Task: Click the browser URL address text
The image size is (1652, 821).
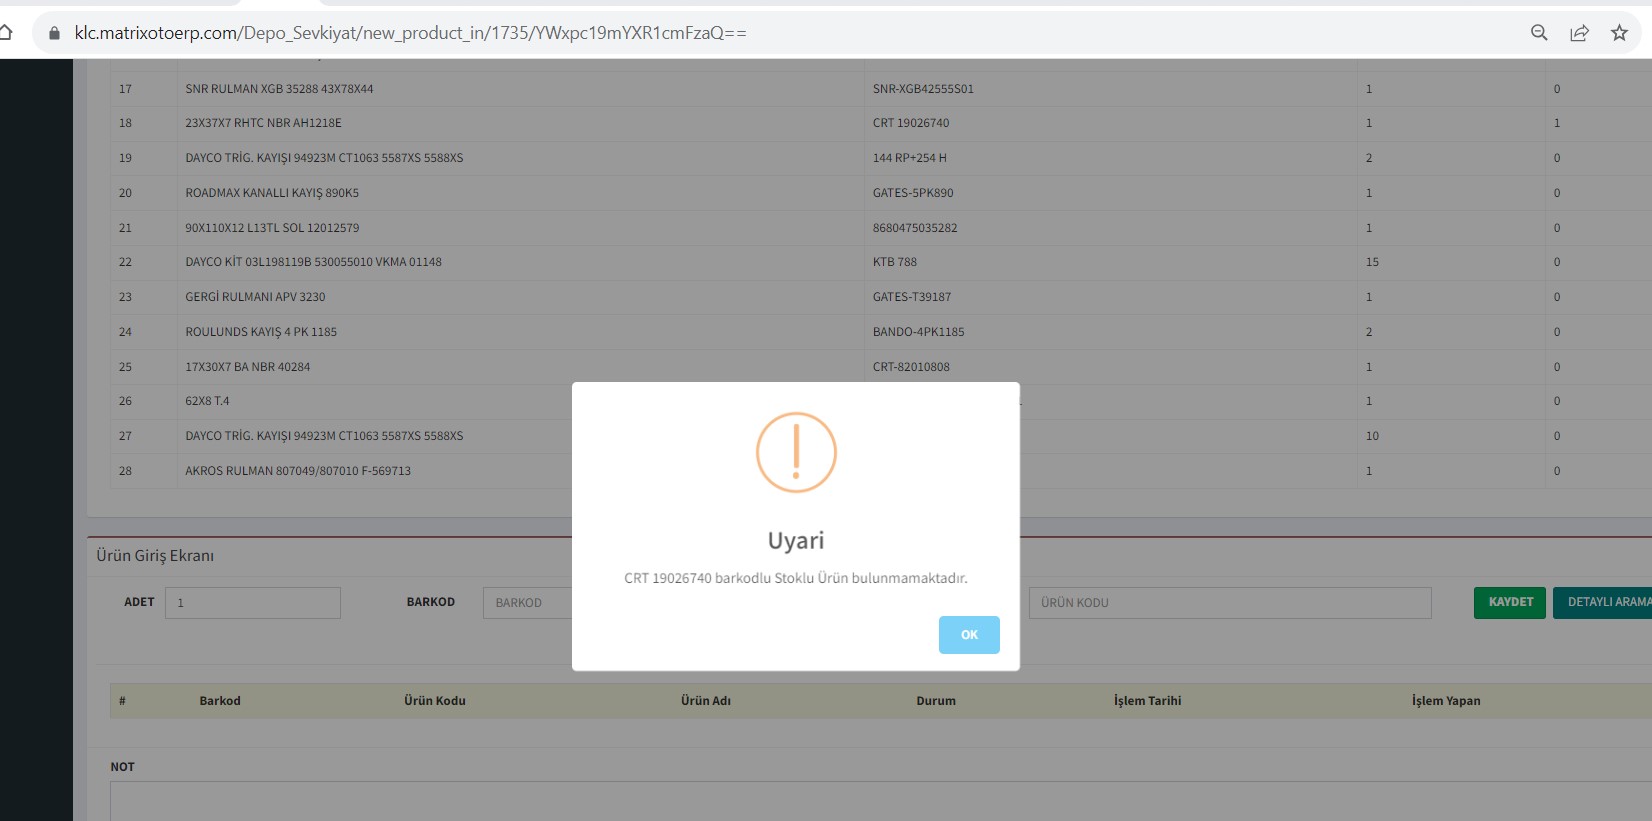Action: [x=410, y=33]
